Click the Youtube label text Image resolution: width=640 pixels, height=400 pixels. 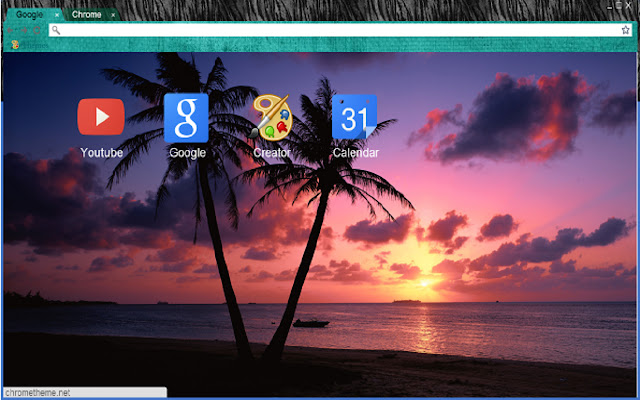pos(102,153)
